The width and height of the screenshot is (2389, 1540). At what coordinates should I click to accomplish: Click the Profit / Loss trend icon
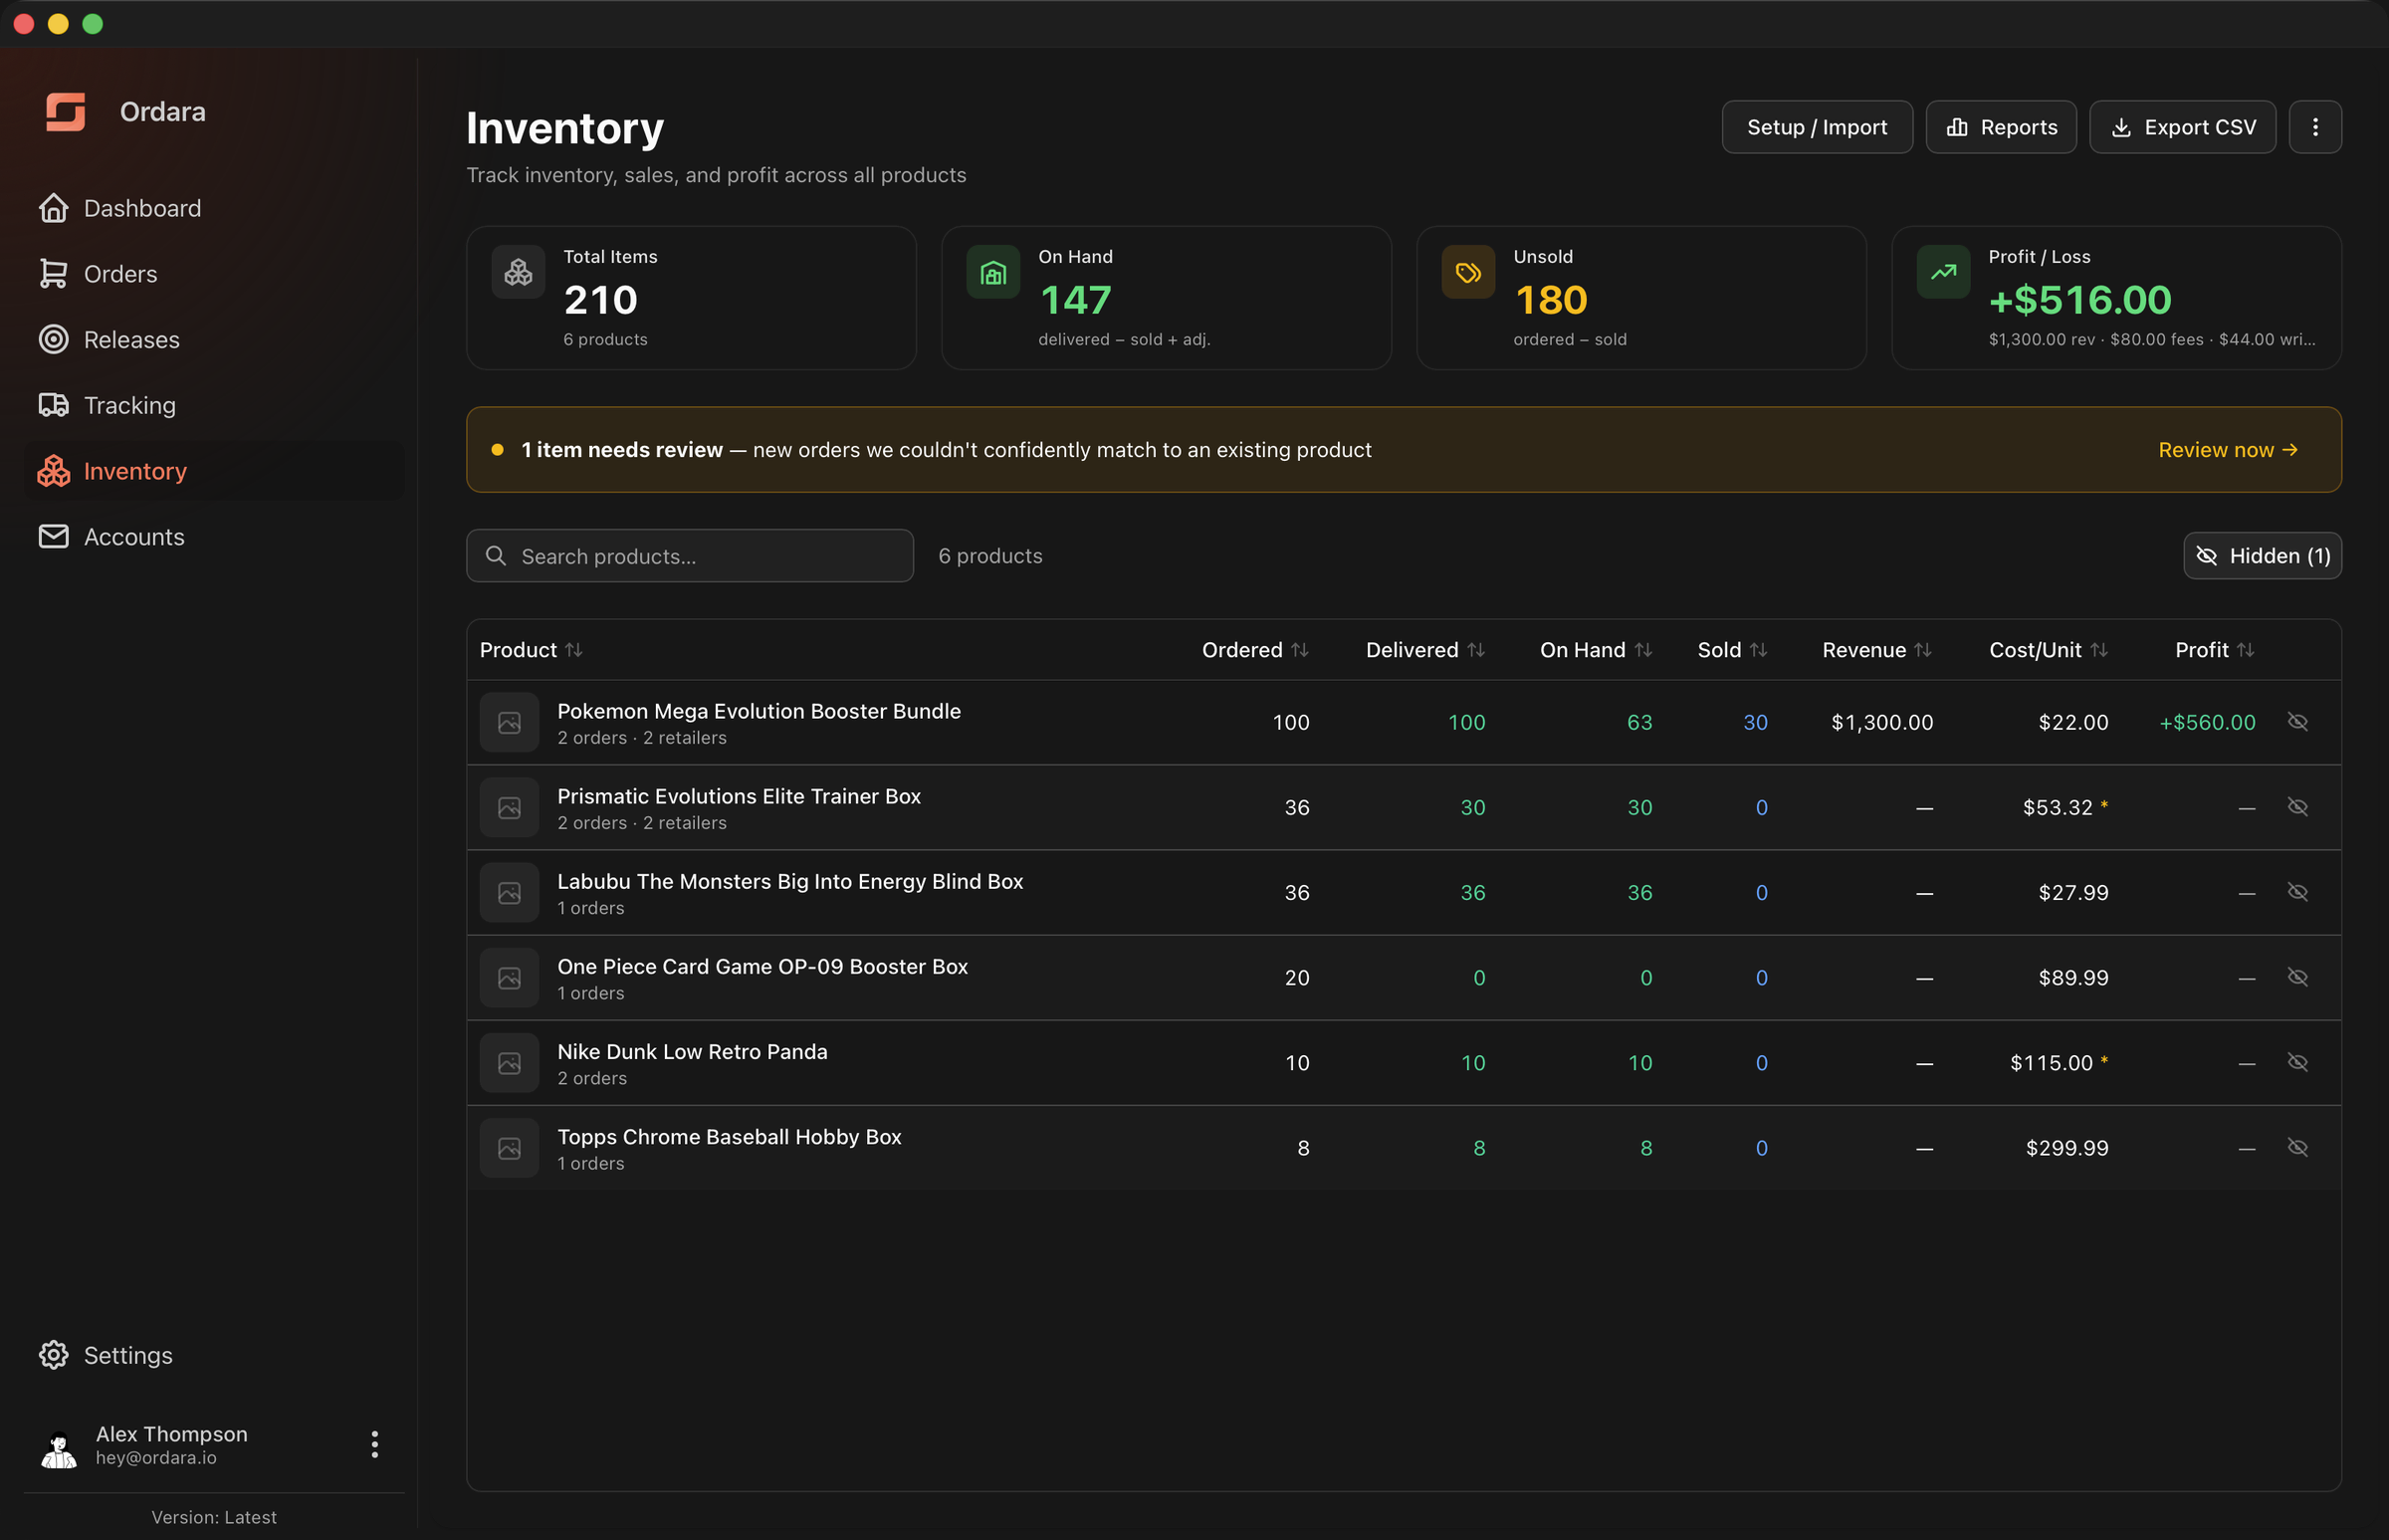point(1943,272)
